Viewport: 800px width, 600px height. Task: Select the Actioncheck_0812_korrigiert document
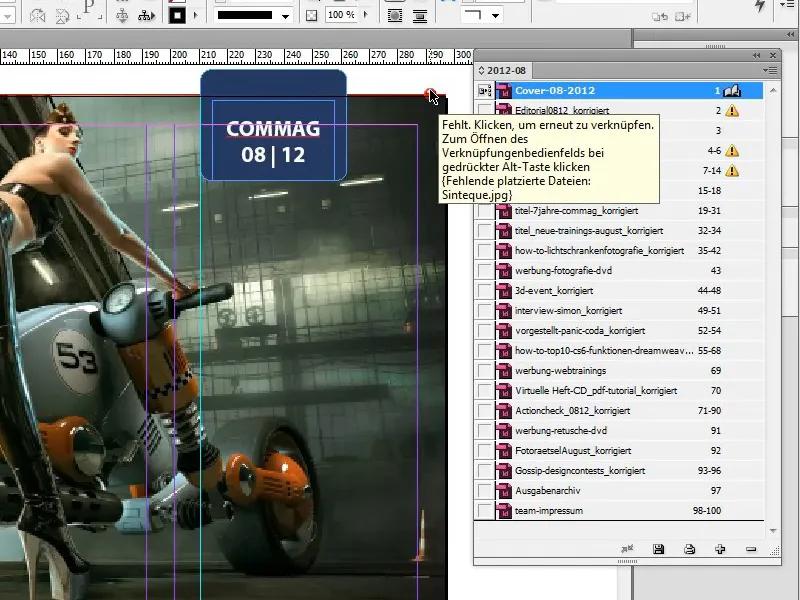tap(619, 411)
